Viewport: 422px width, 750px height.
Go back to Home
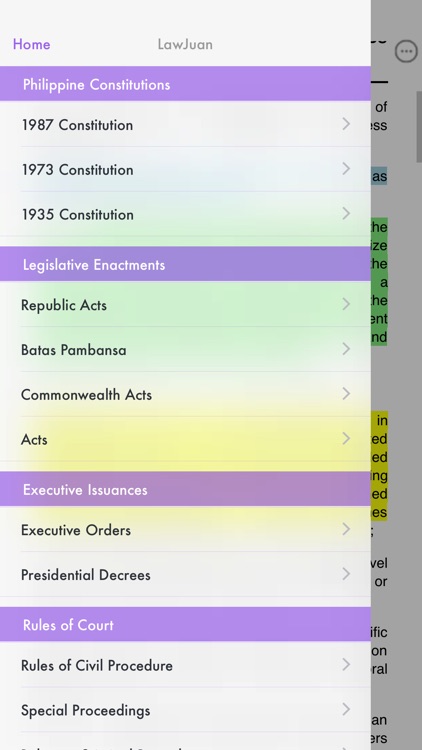(x=32, y=44)
